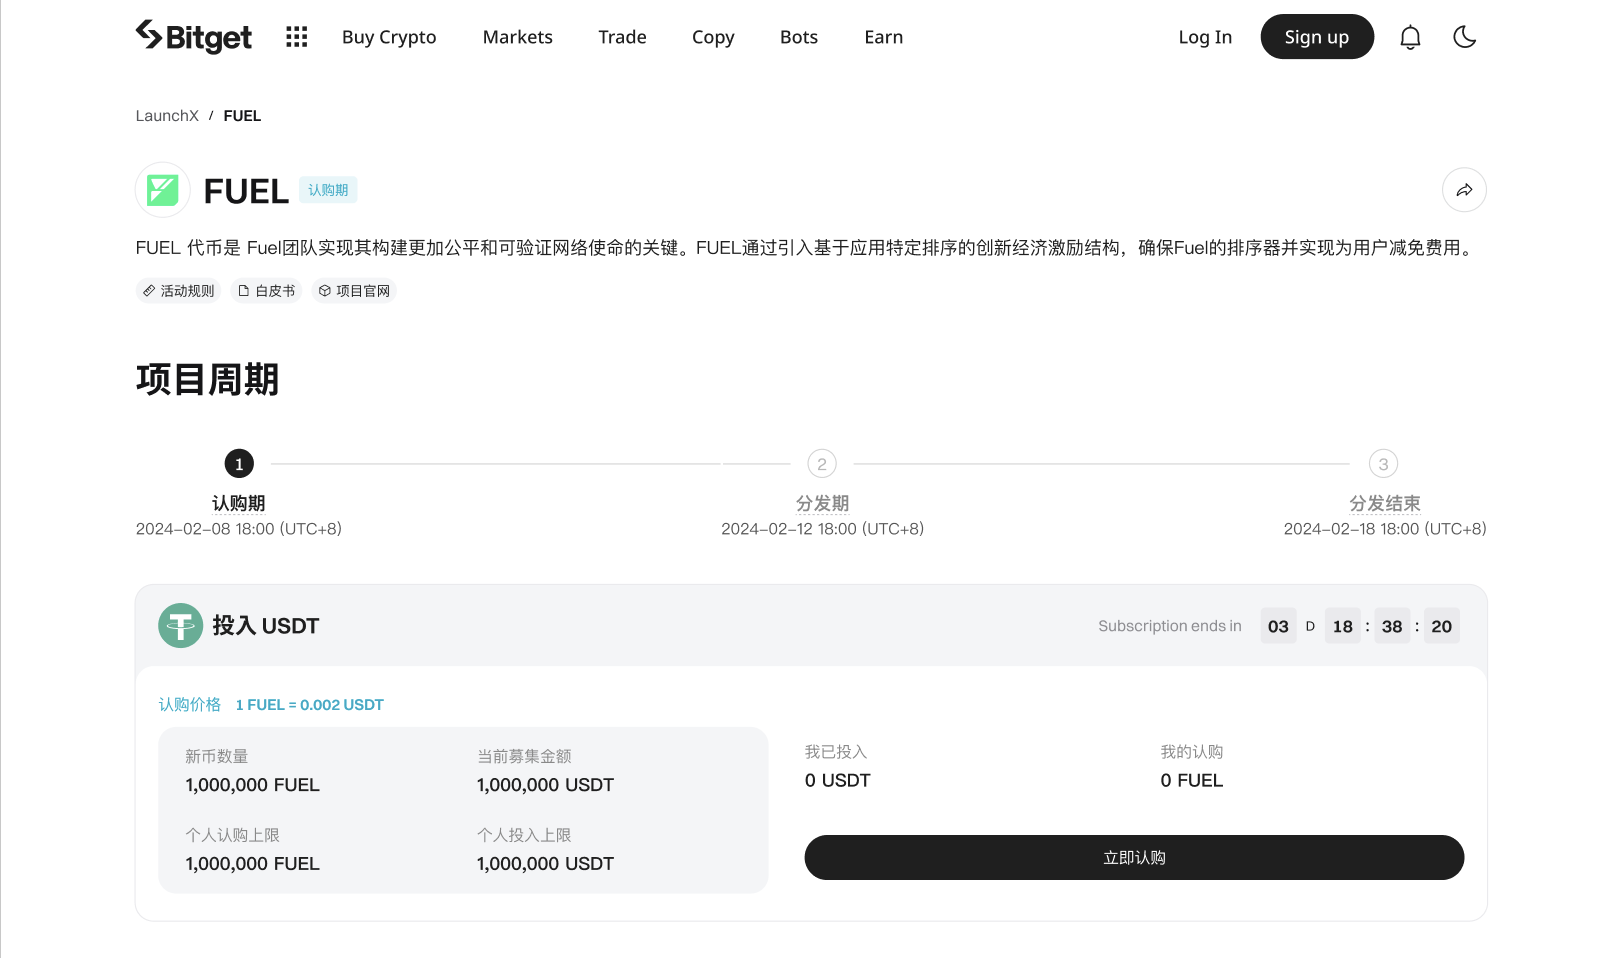Click the 投入 USDT card heading
Image resolution: width=1622 pixels, height=958 pixels.
(x=266, y=626)
